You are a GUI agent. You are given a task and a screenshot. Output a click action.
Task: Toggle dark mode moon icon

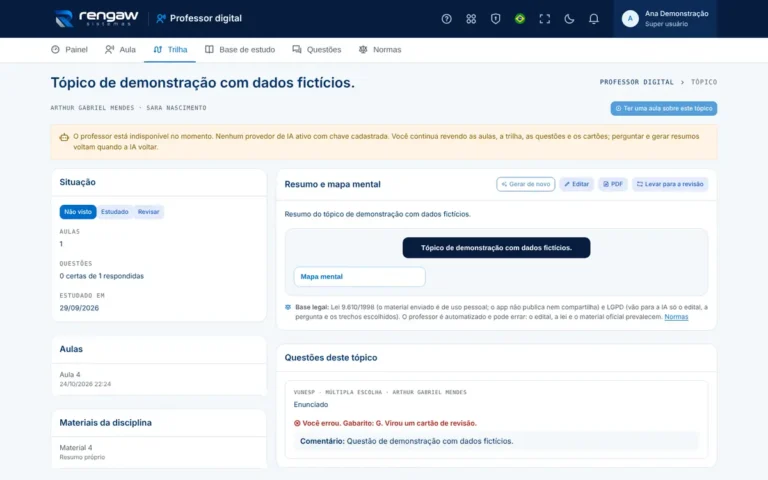569,19
